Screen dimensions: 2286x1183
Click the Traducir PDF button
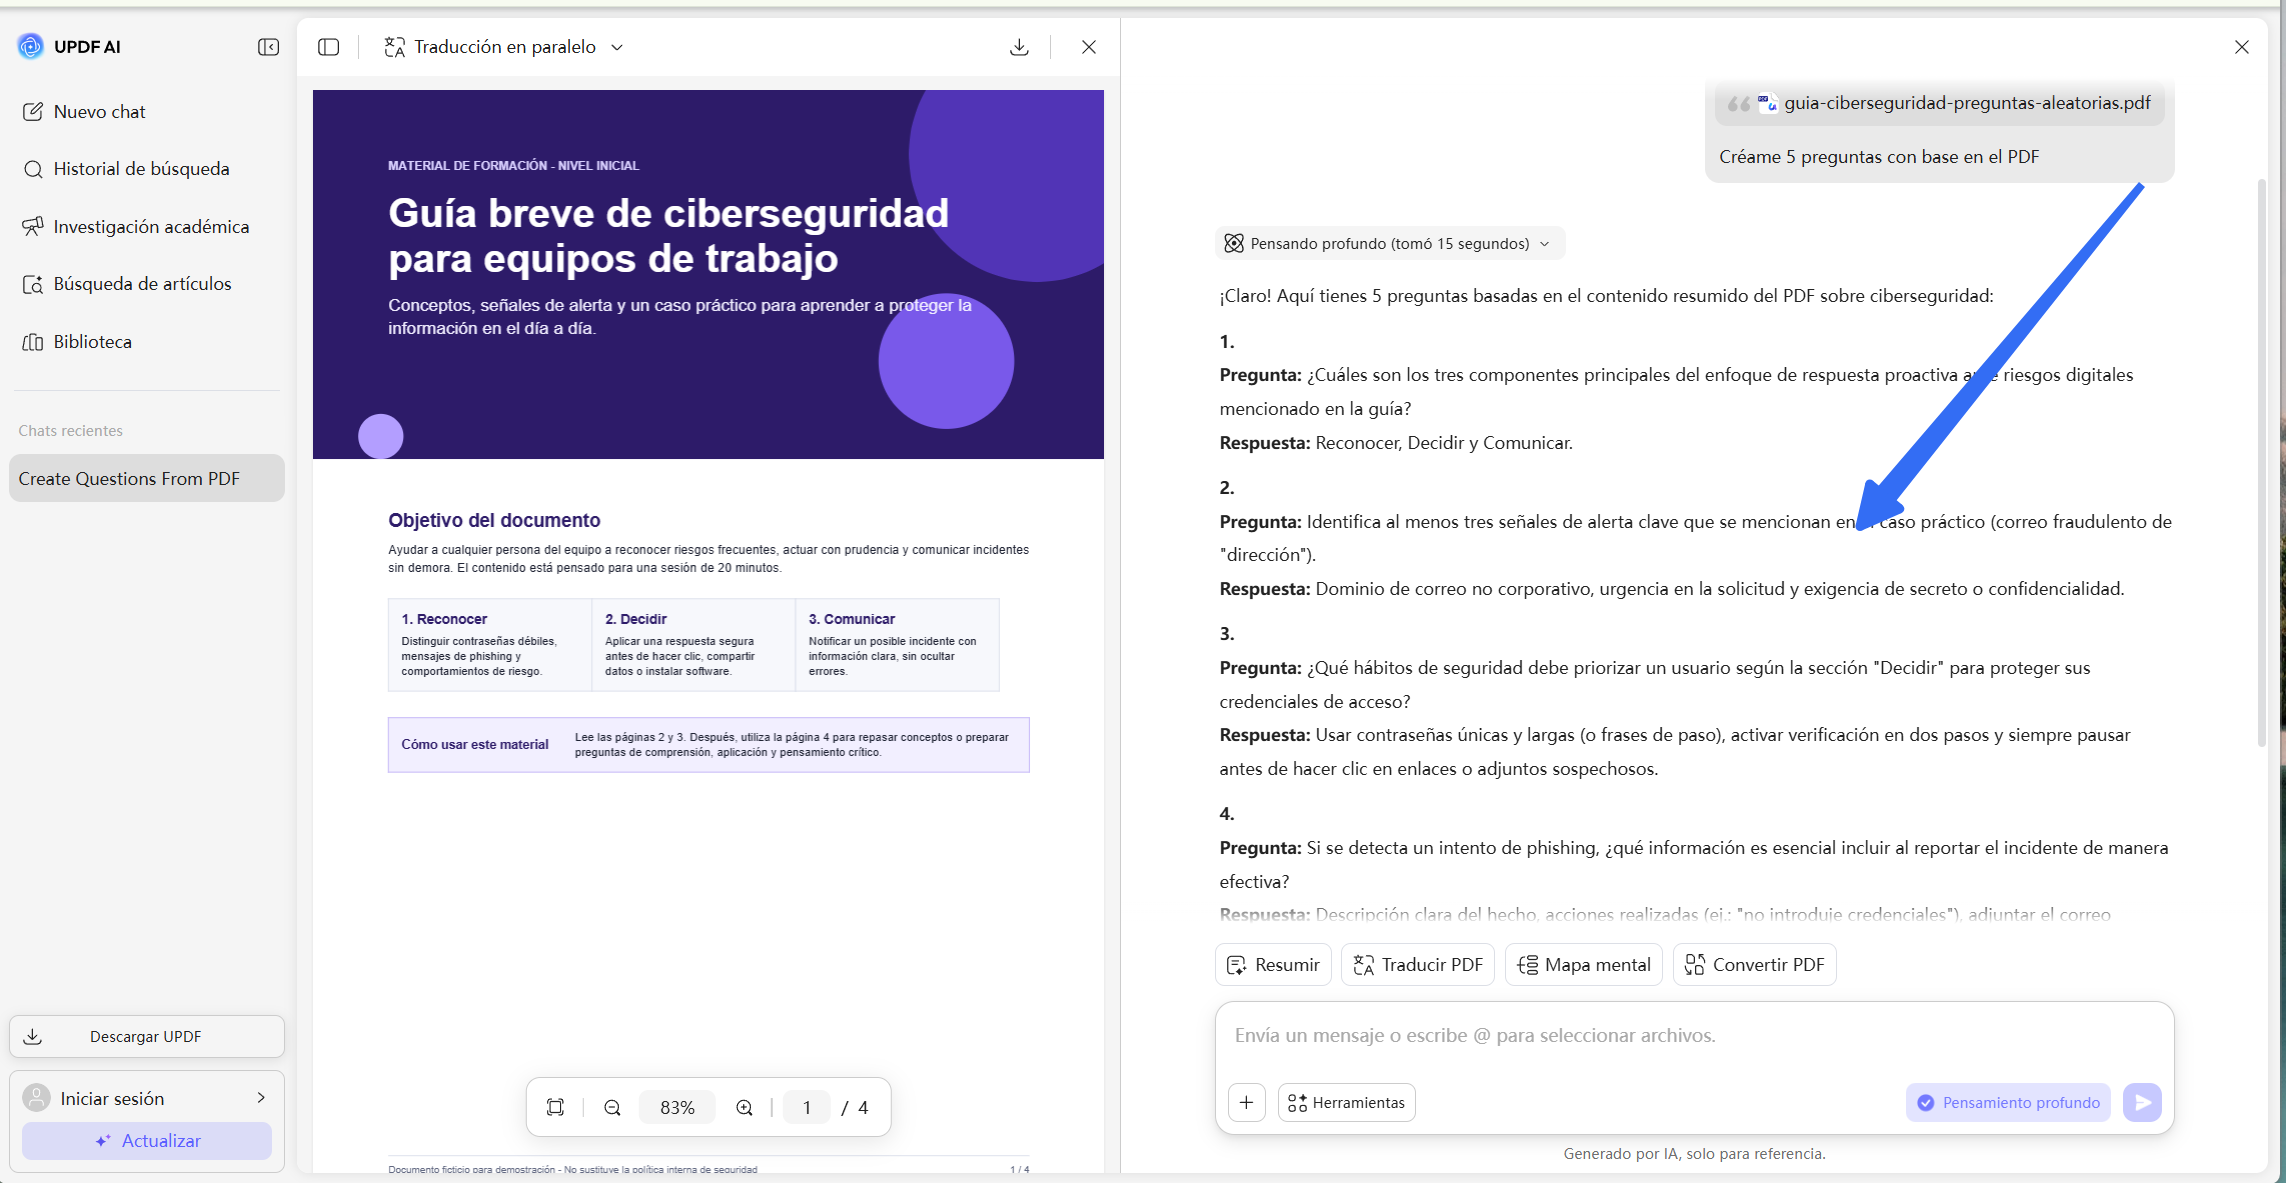[x=1418, y=965]
